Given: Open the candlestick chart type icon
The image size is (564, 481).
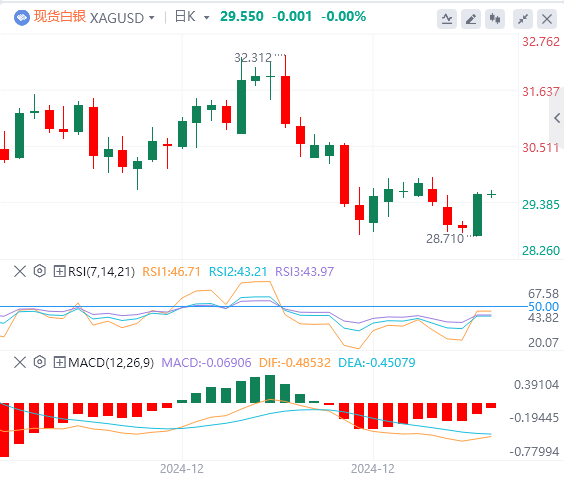Looking at the screenshot, I should click(x=495, y=19).
